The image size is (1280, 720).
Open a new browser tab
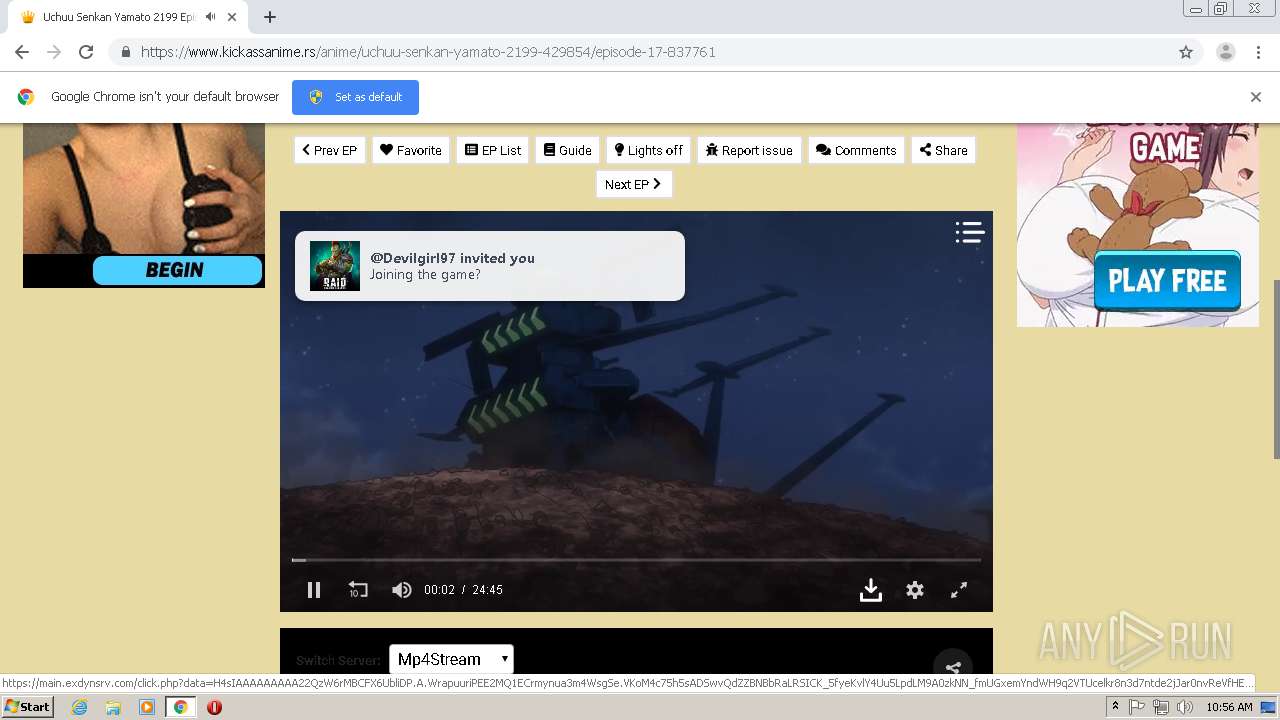coord(270,17)
